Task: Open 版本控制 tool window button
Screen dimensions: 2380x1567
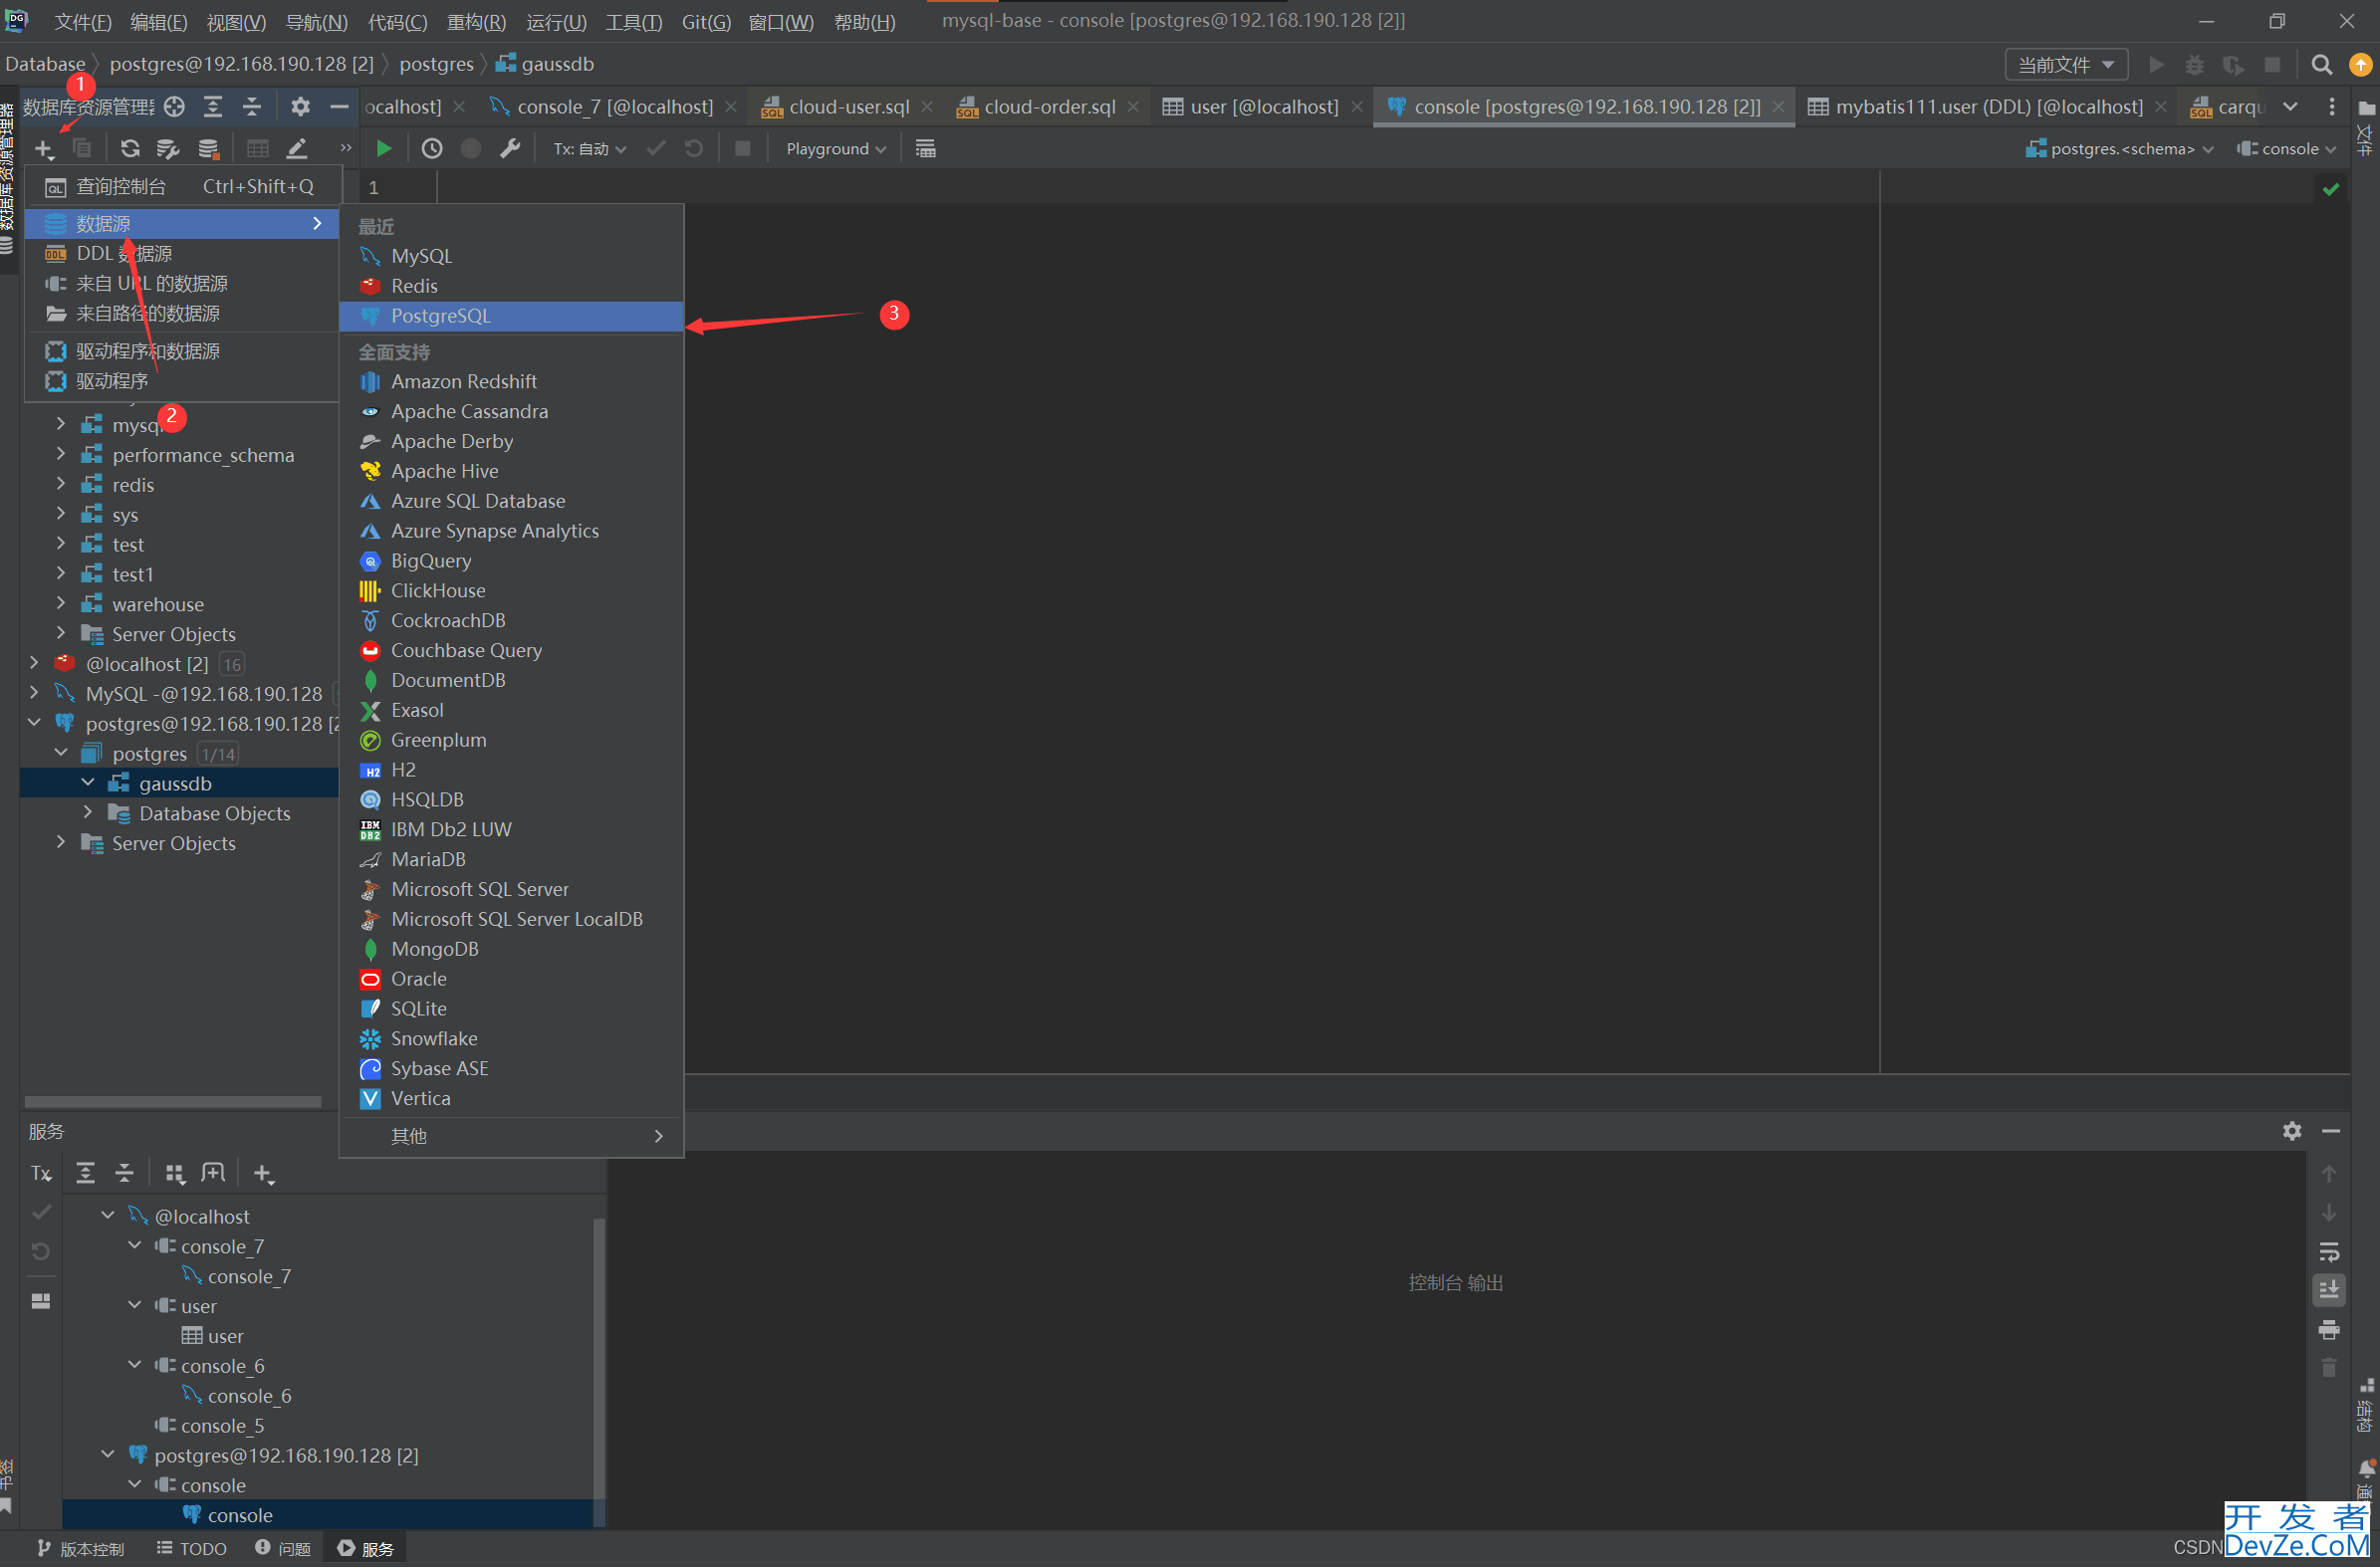Action: tap(81, 1548)
